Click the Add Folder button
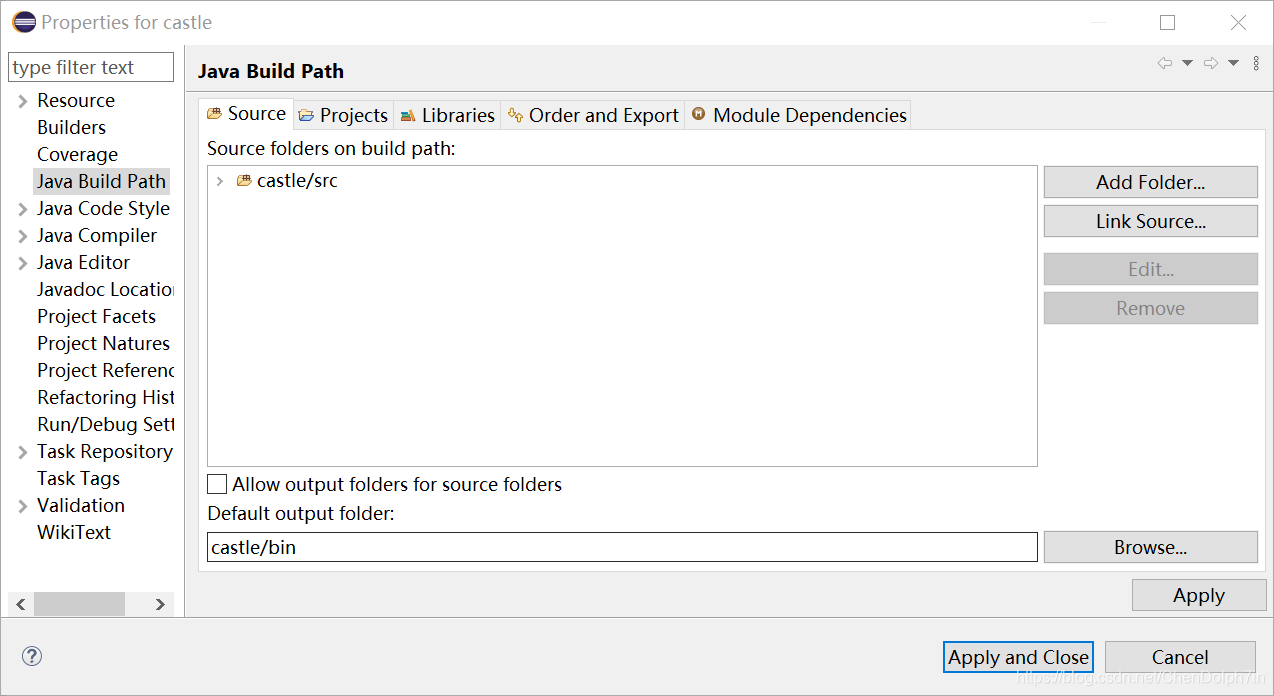This screenshot has height=696, width=1274. 1150,181
